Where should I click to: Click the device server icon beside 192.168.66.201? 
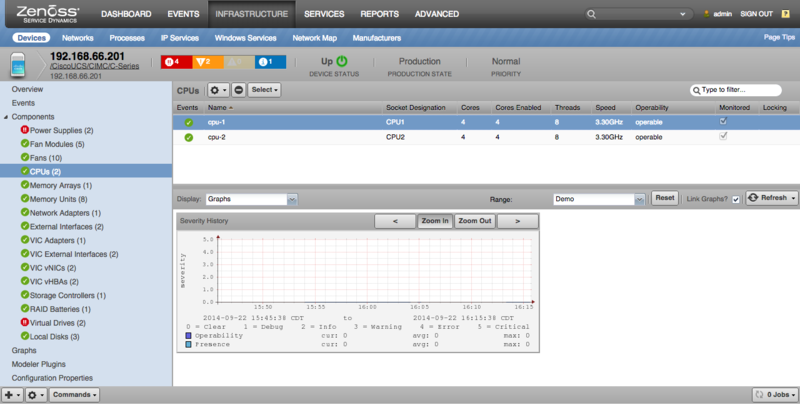(x=18, y=65)
